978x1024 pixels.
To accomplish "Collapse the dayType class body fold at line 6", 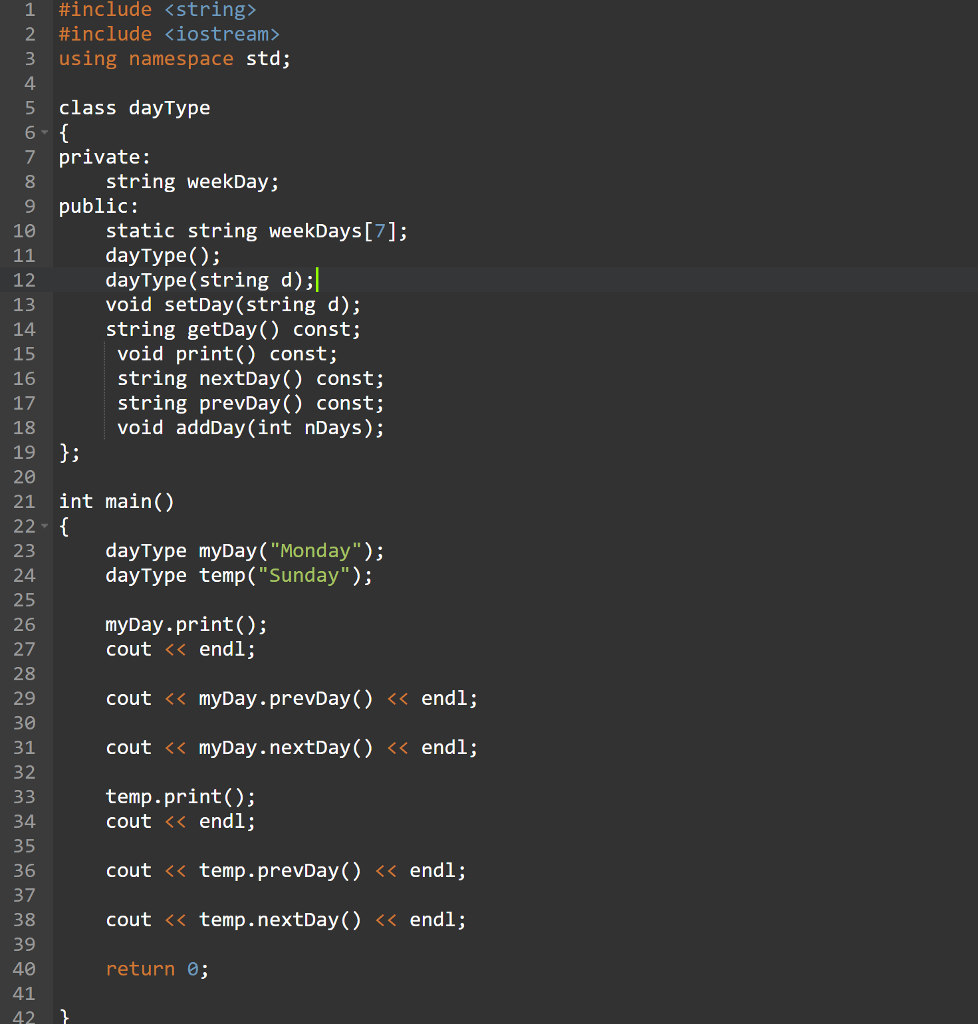I will pos(42,132).
